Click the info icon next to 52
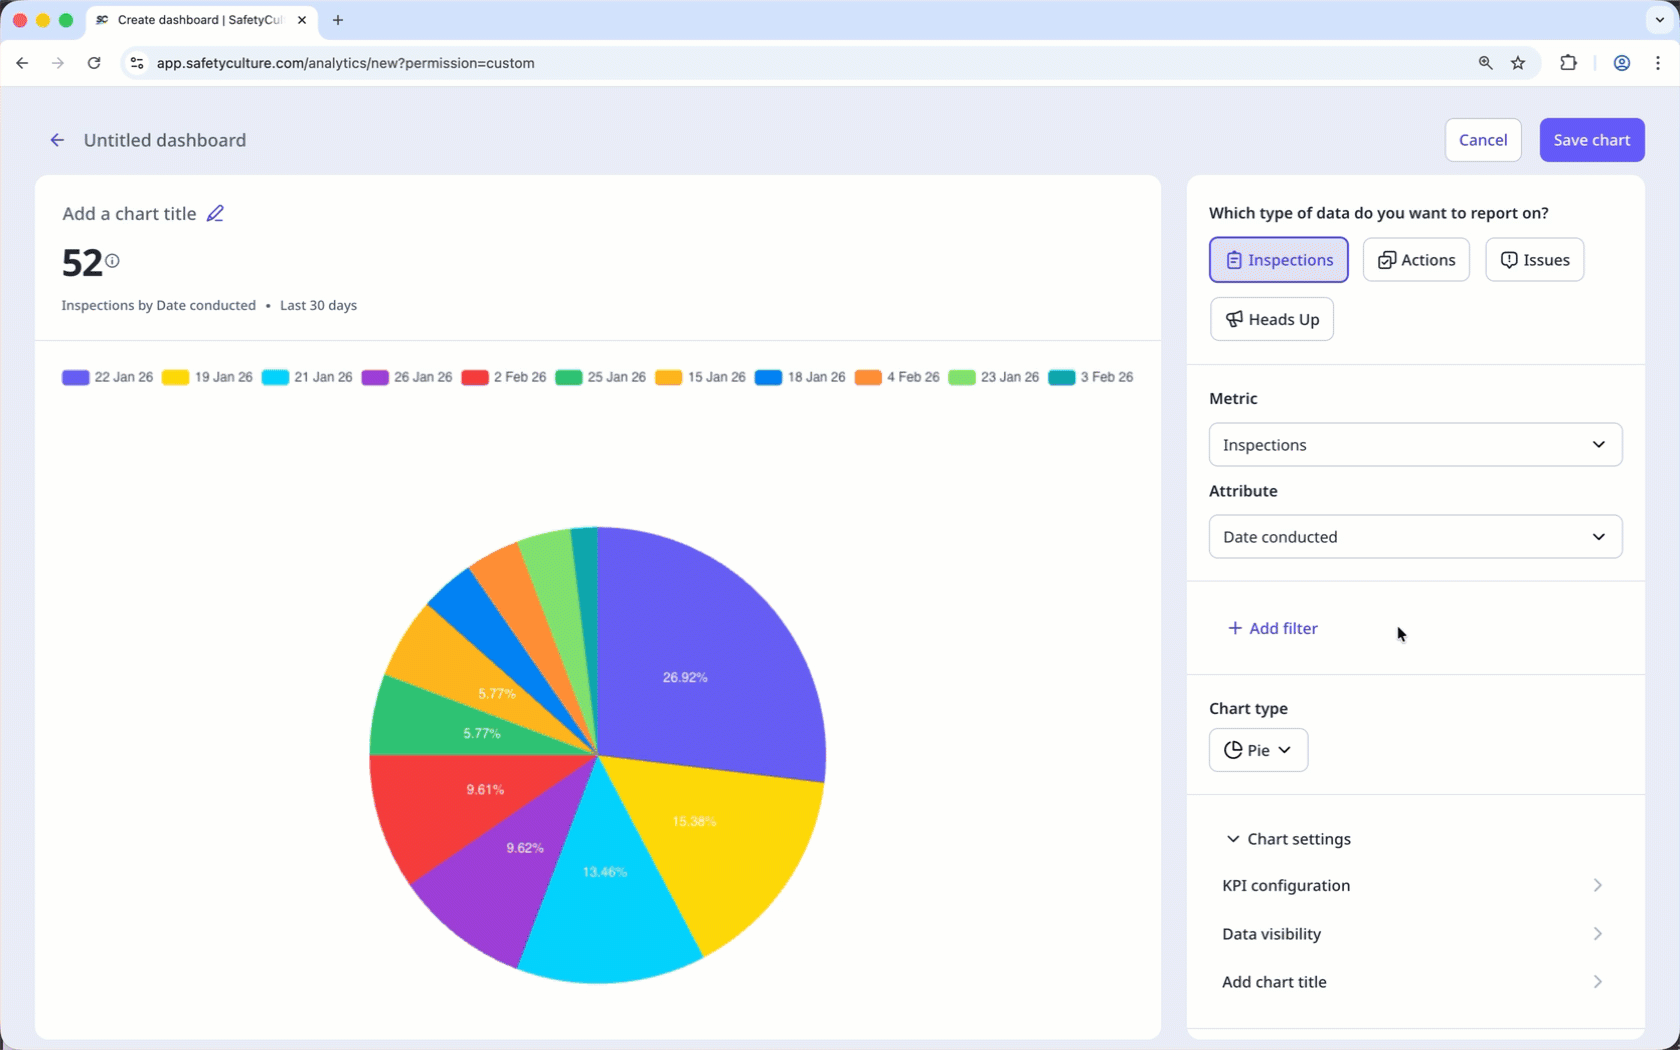 [113, 261]
